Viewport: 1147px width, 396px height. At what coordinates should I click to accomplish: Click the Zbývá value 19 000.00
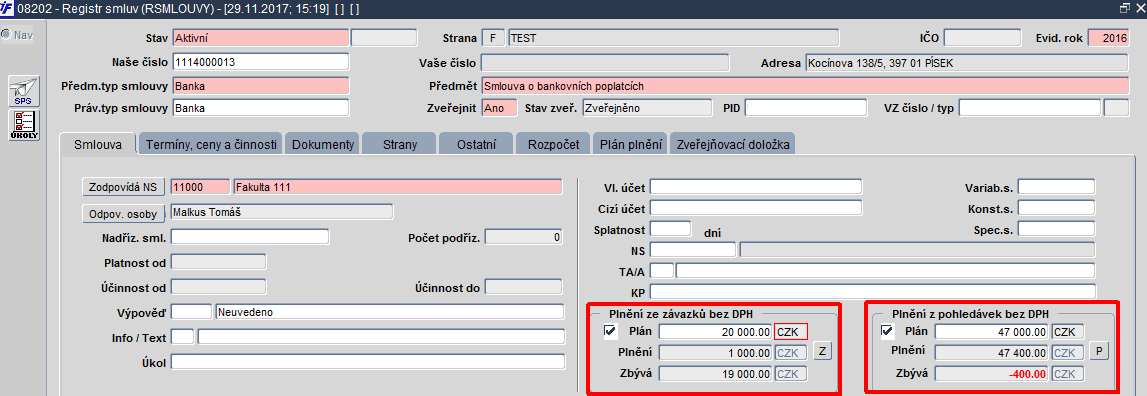point(715,373)
